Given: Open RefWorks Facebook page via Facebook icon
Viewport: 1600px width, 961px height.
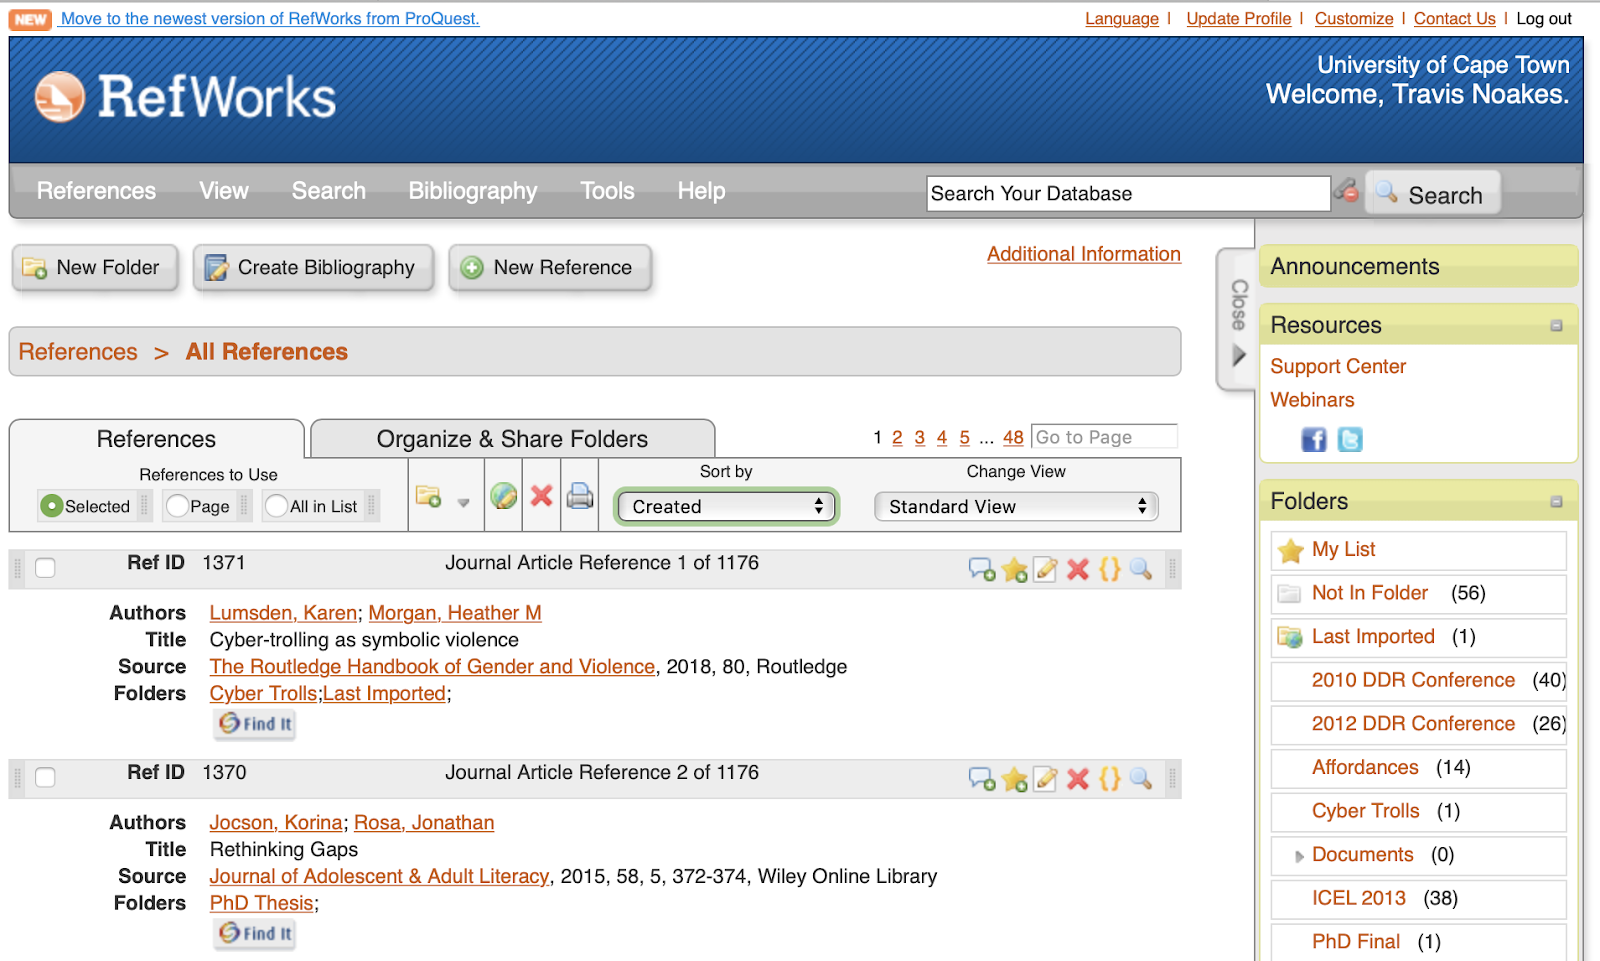Looking at the screenshot, I should 1314,439.
